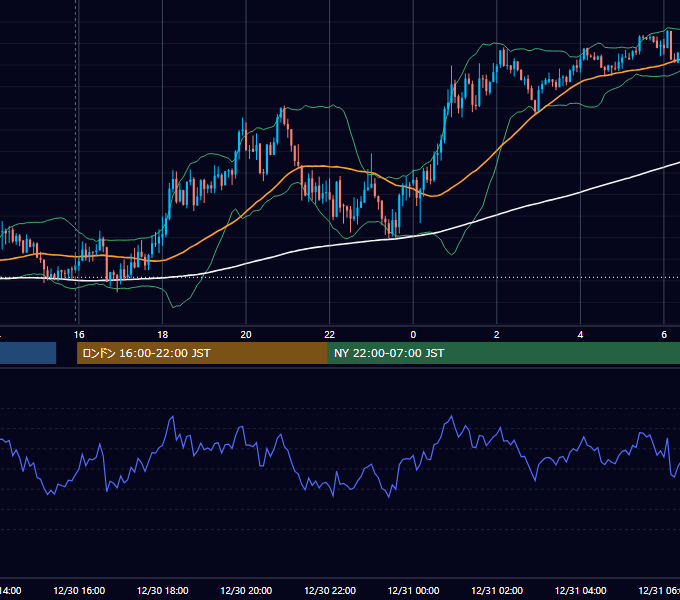Click the 12/31 00:00 date label

click(413, 591)
